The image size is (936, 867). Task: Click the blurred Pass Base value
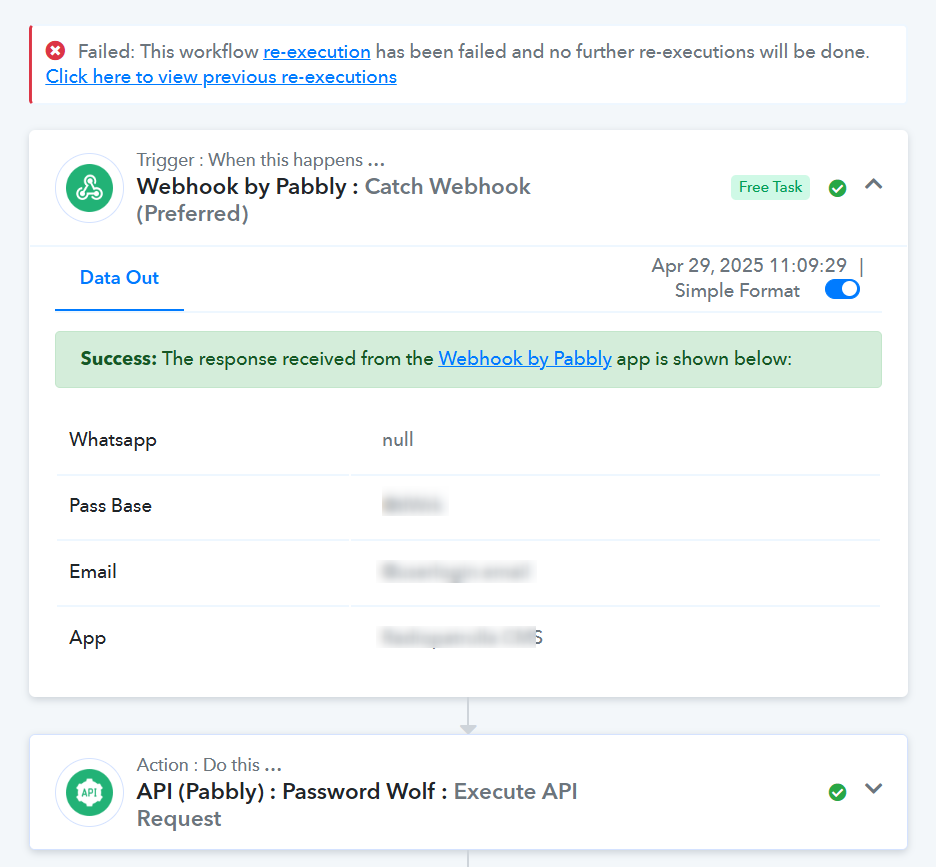(x=414, y=505)
